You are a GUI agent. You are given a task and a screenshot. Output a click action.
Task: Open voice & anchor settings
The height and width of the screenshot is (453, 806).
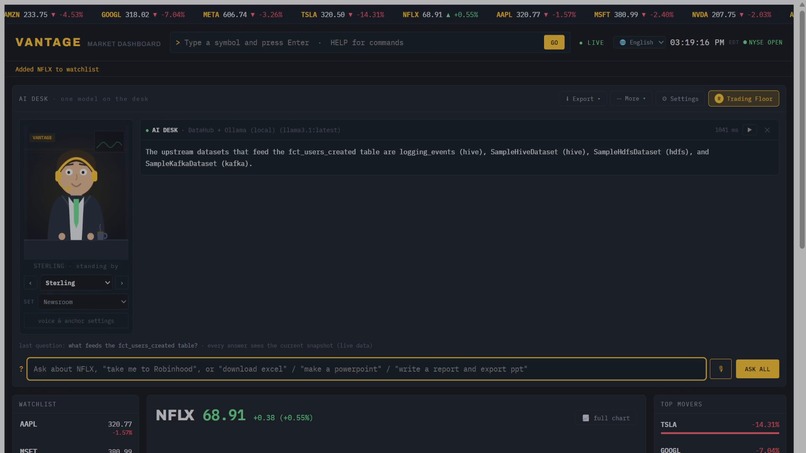(76, 321)
